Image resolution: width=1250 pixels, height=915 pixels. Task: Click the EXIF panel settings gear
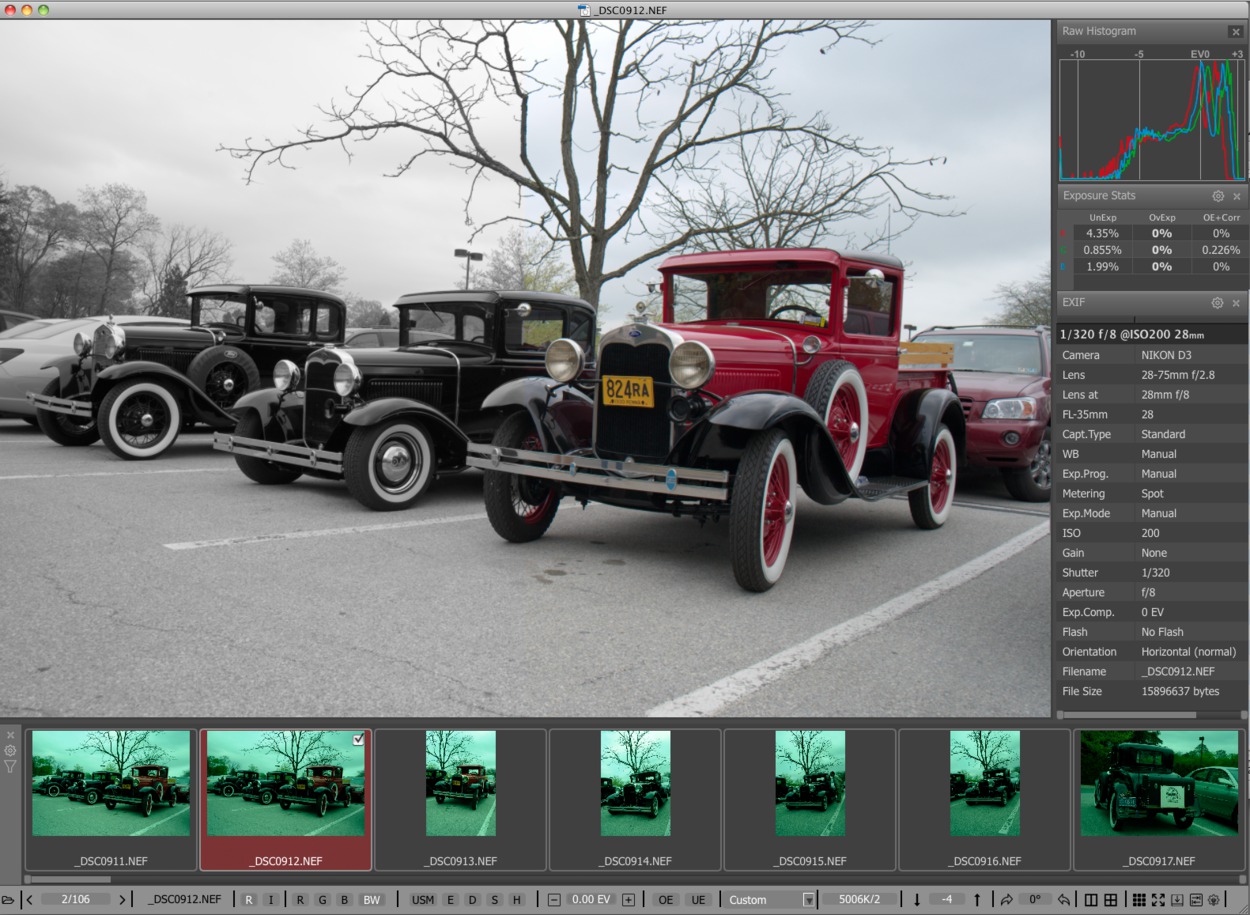click(1217, 303)
